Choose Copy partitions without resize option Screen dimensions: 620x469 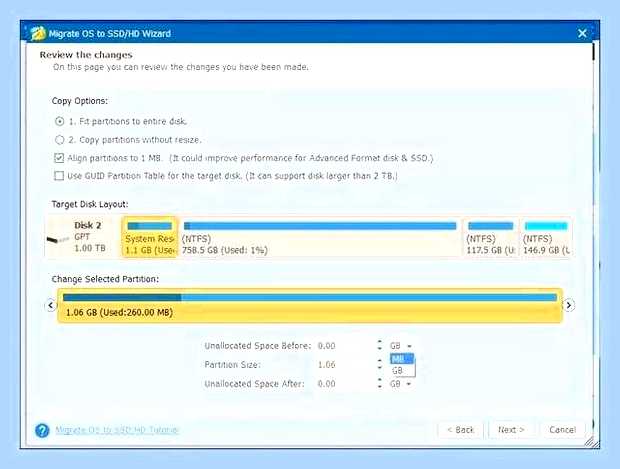pyautogui.click(x=59, y=140)
